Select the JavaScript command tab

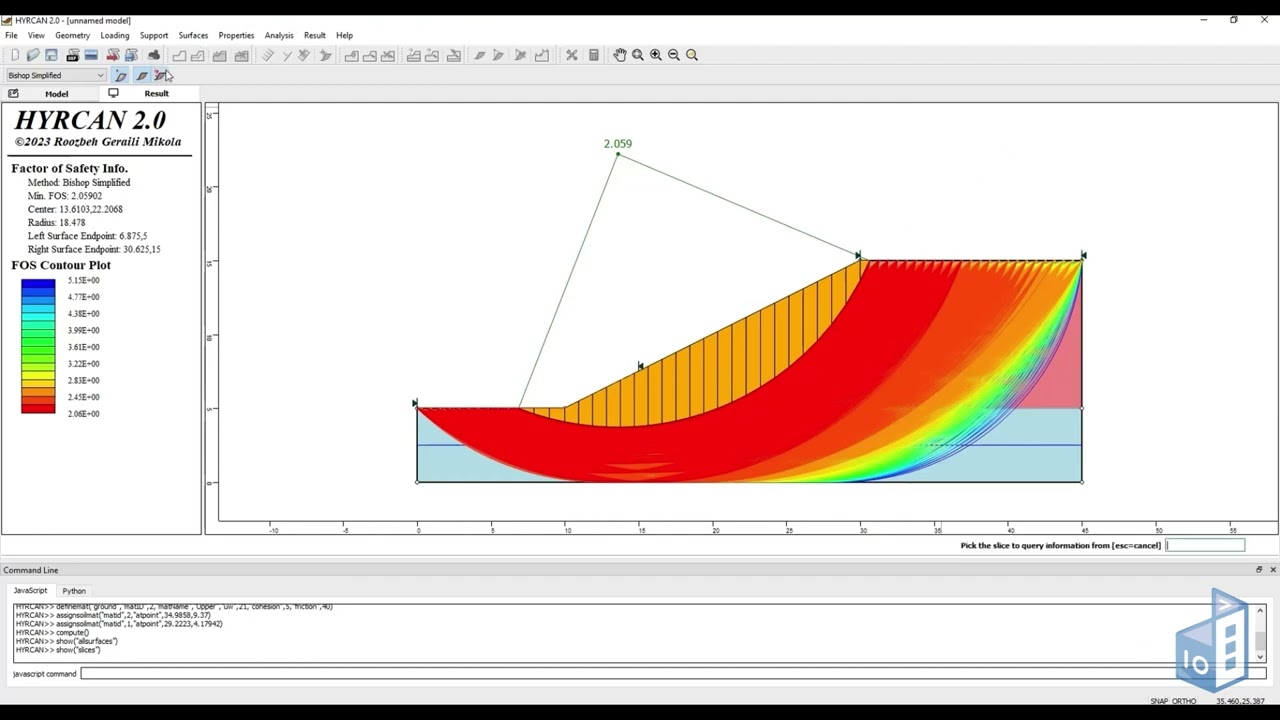[x=30, y=591]
